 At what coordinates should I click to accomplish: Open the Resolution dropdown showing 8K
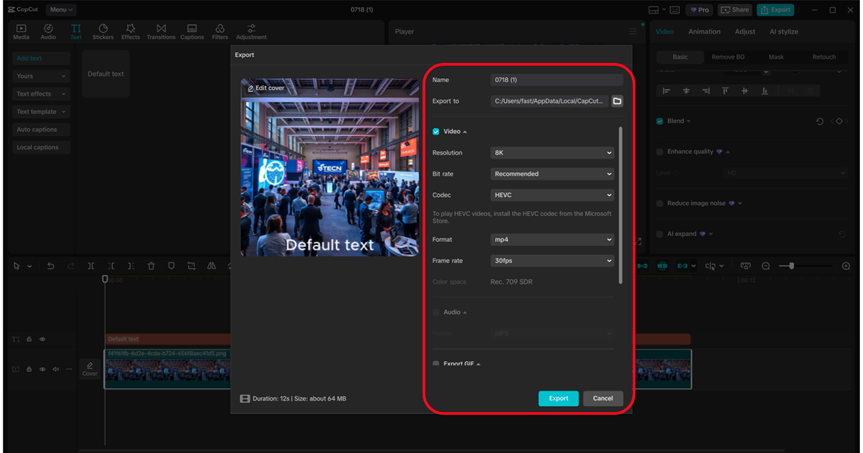(x=552, y=152)
